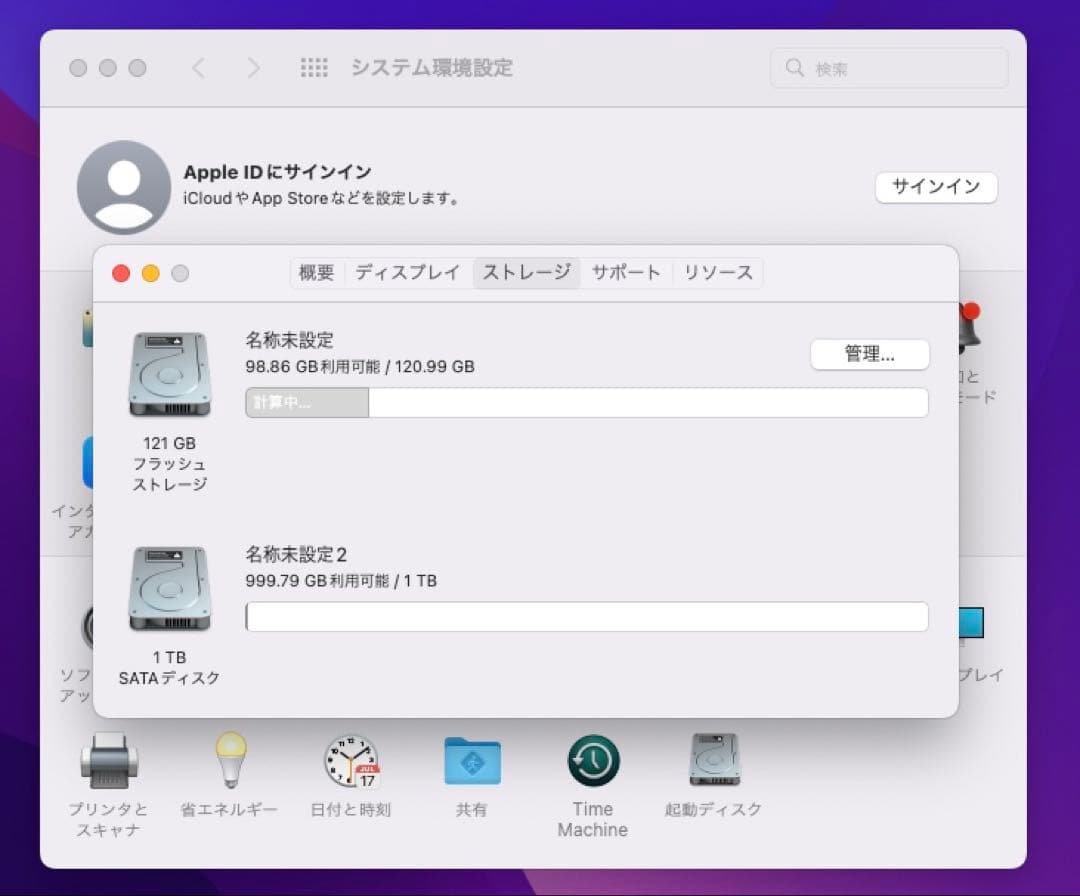This screenshot has width=1080, height=896.
Task: Click the サインイン (Sign In) button
Action: coord(936,187)
